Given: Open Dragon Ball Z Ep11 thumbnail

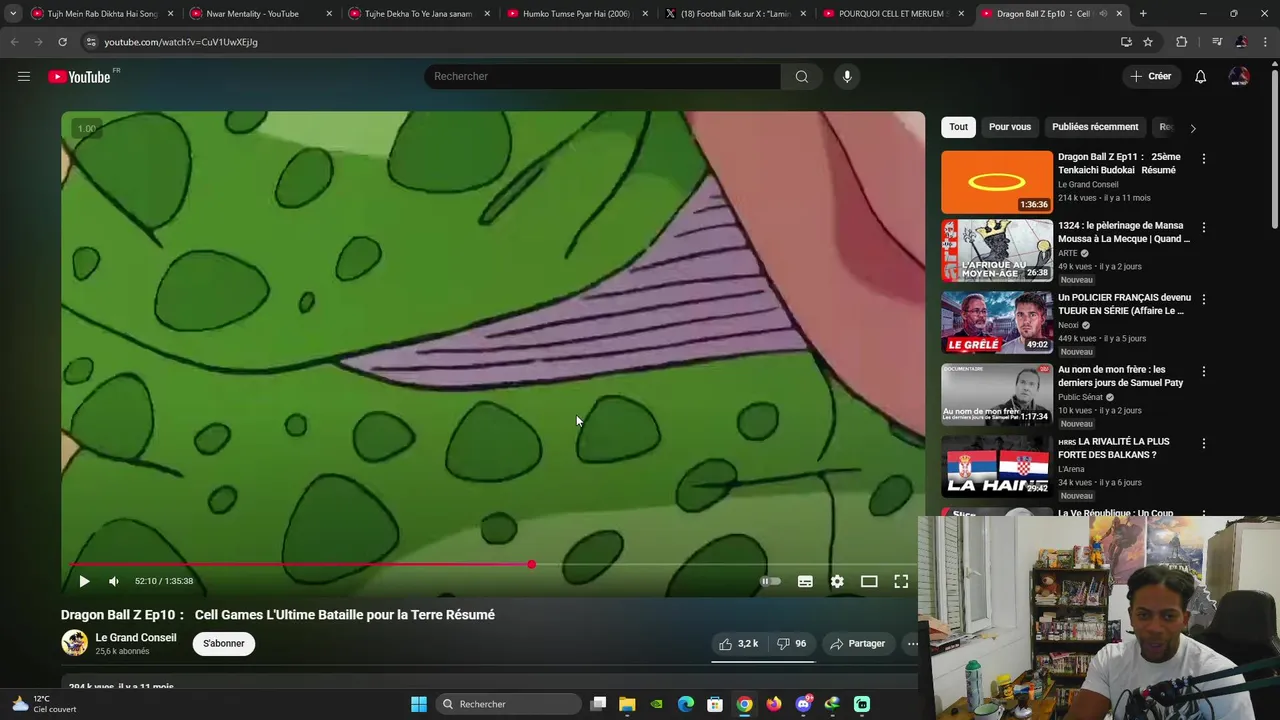Looking at the screenshot, I should (x=997, y=182).
